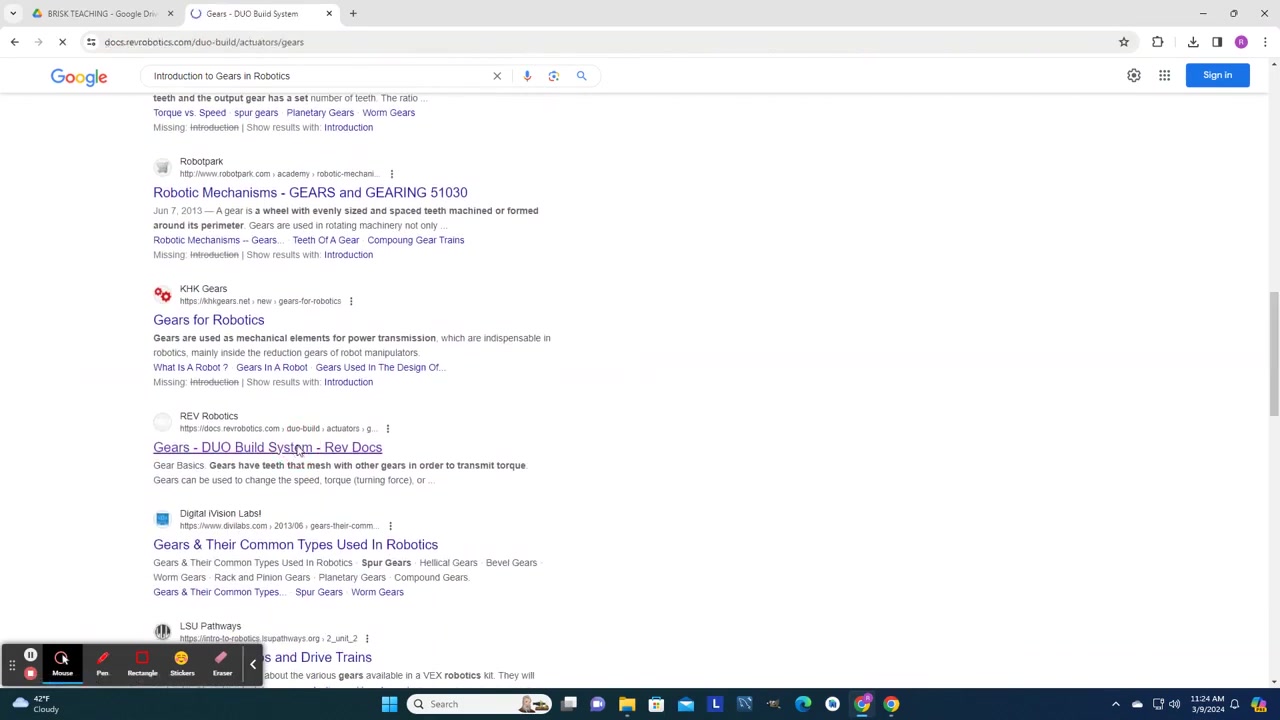Select the Rectangle annotation tool
Image resolution: width=1280 pixels, height=720 pixels.
coord(142,664)
